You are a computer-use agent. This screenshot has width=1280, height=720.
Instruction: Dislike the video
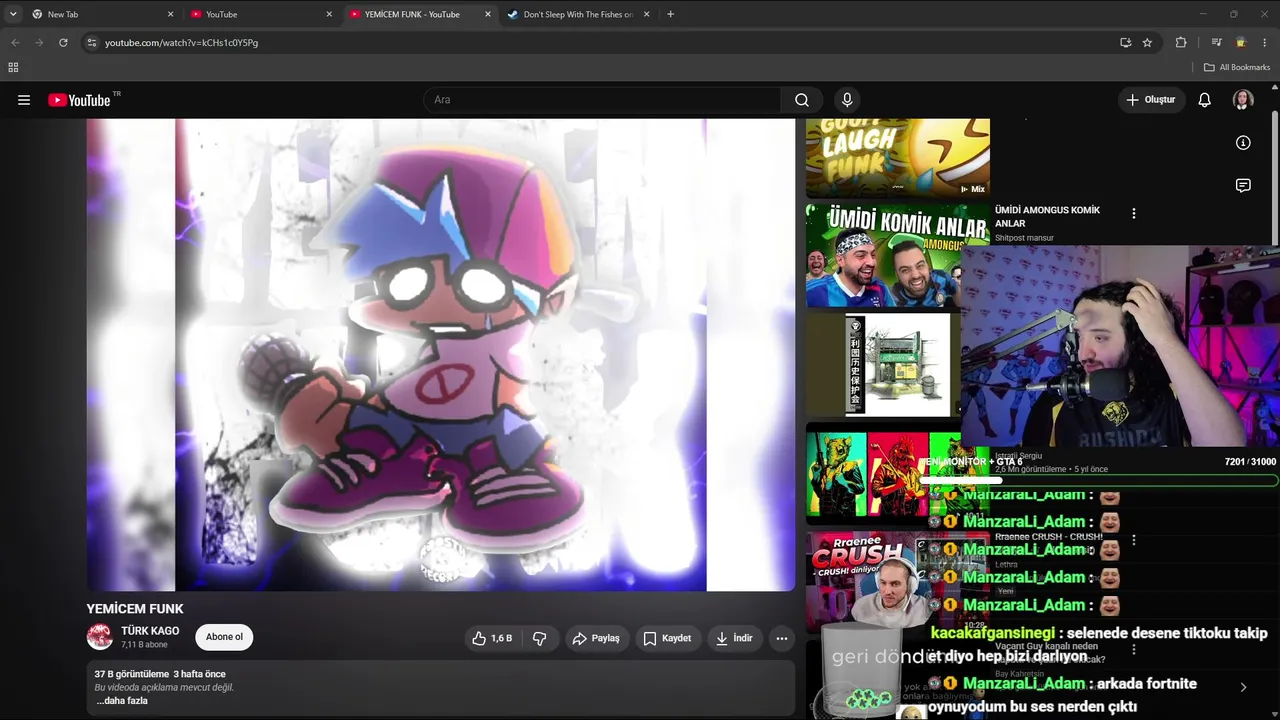(539, 638)
